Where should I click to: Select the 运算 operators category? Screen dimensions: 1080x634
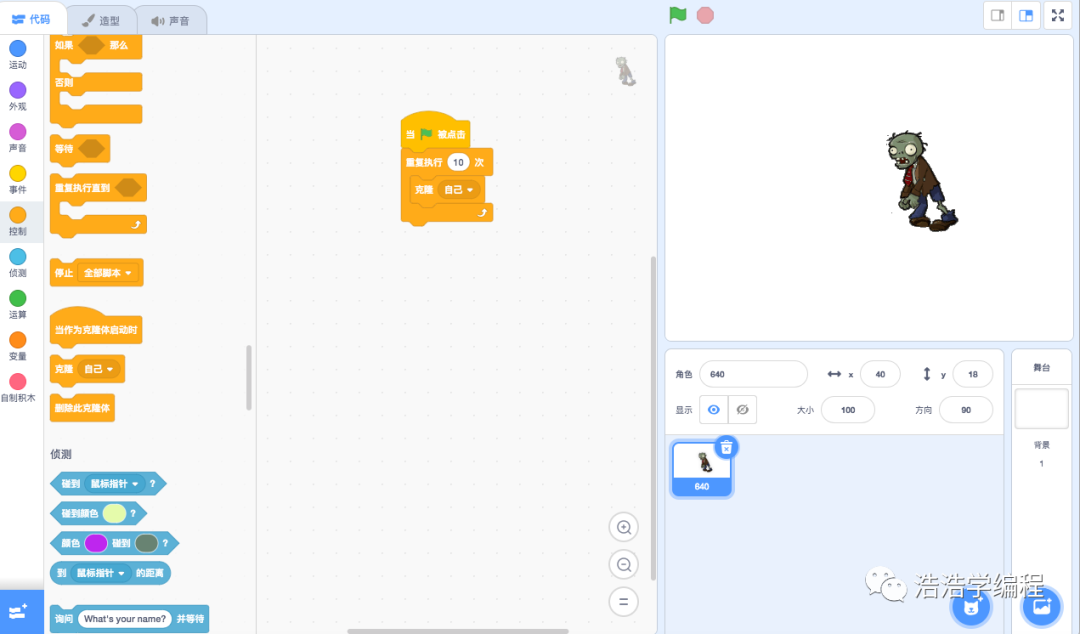pyautogui.click(x=18, y=305)
